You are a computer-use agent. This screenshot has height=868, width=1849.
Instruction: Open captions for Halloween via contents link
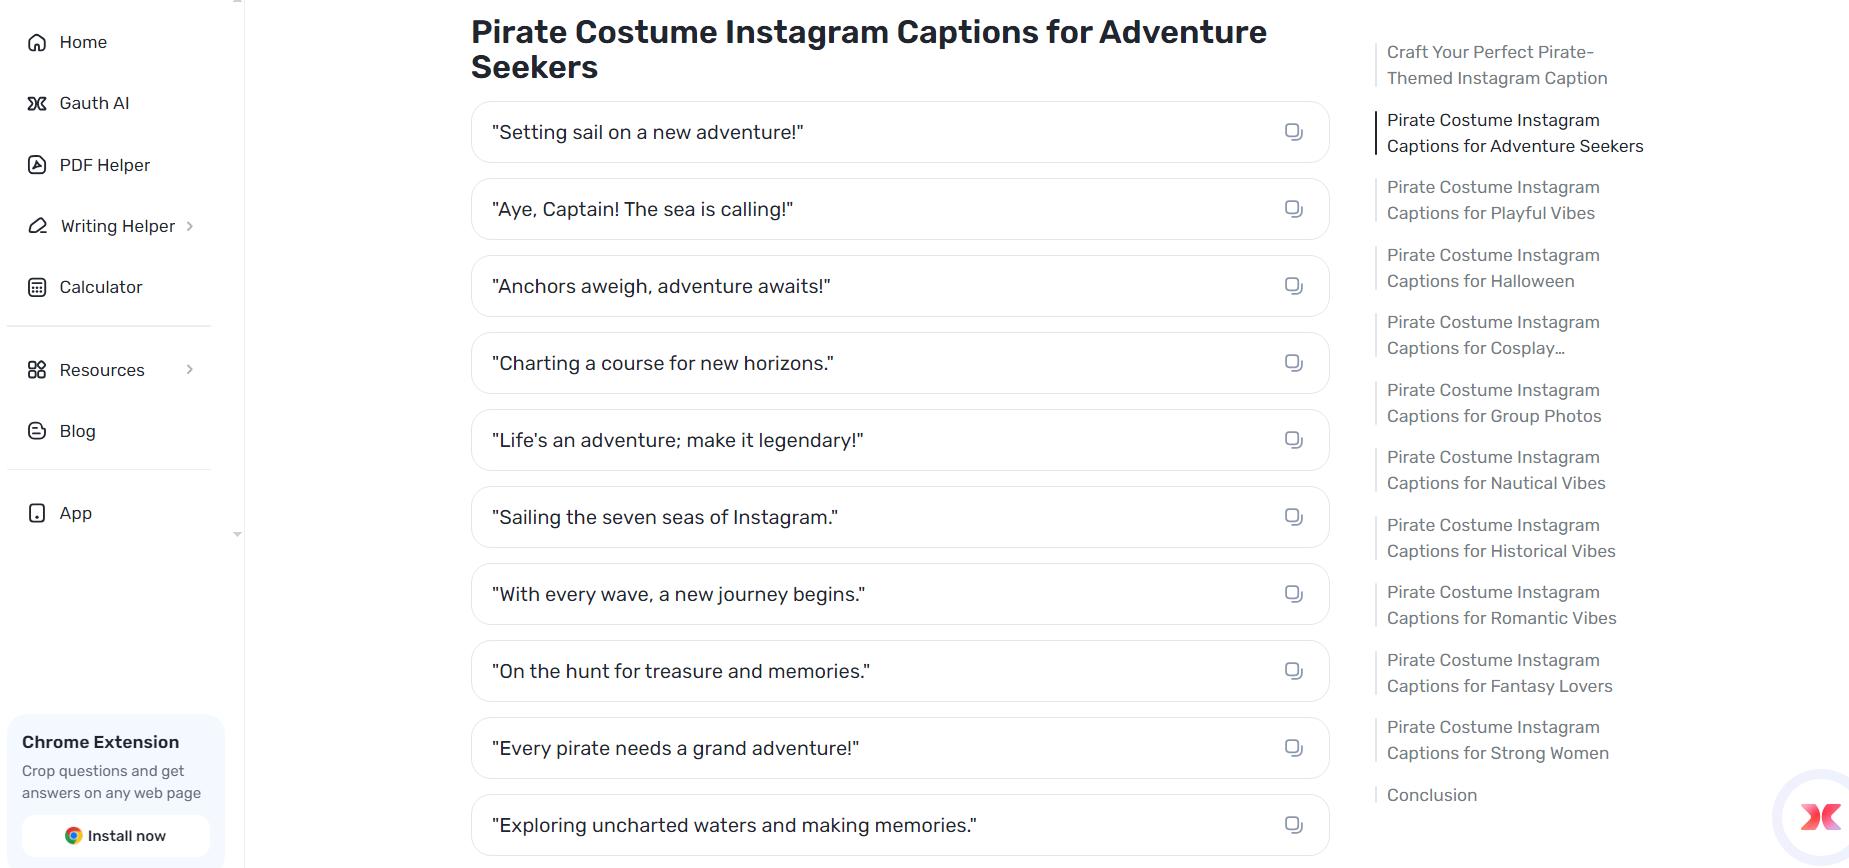tap(1493, 268)
